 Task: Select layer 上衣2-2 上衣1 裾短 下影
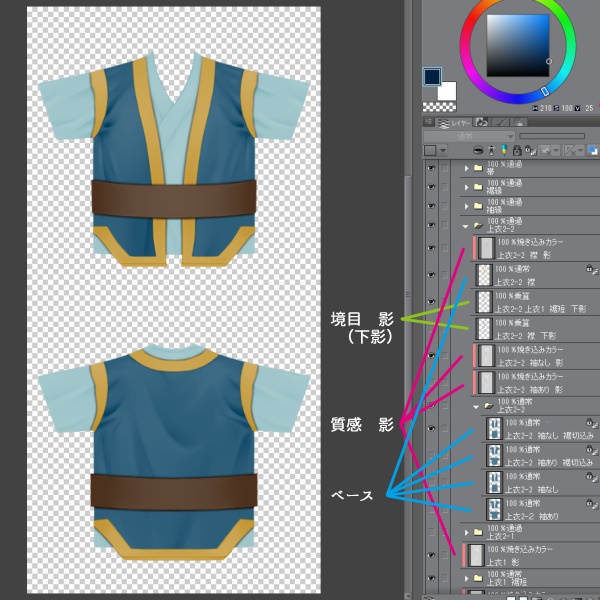point(535,302)
